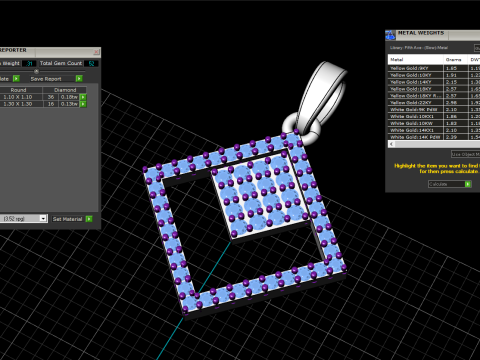The height and width of the screenshot is (360, 480).
Task: Click the Use Object Material button
Action: (466, 154)
